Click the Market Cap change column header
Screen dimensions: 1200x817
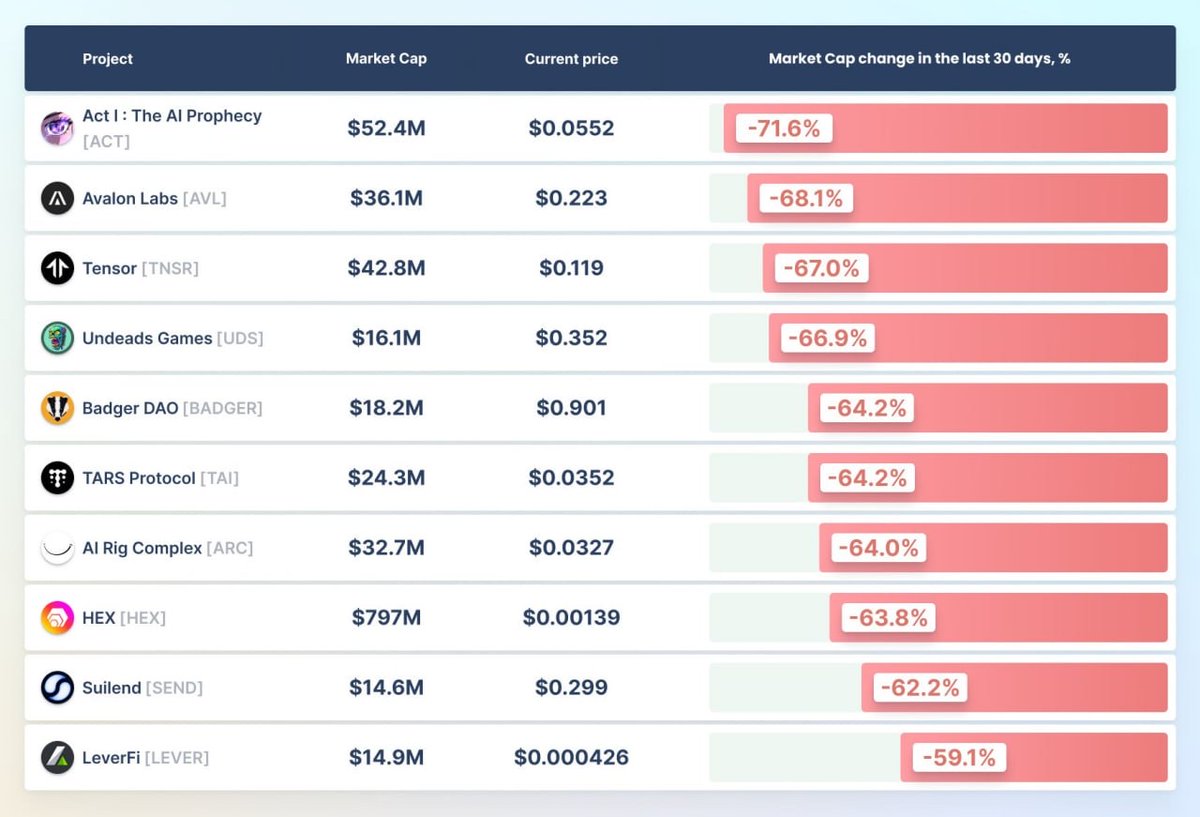[919, 59]
